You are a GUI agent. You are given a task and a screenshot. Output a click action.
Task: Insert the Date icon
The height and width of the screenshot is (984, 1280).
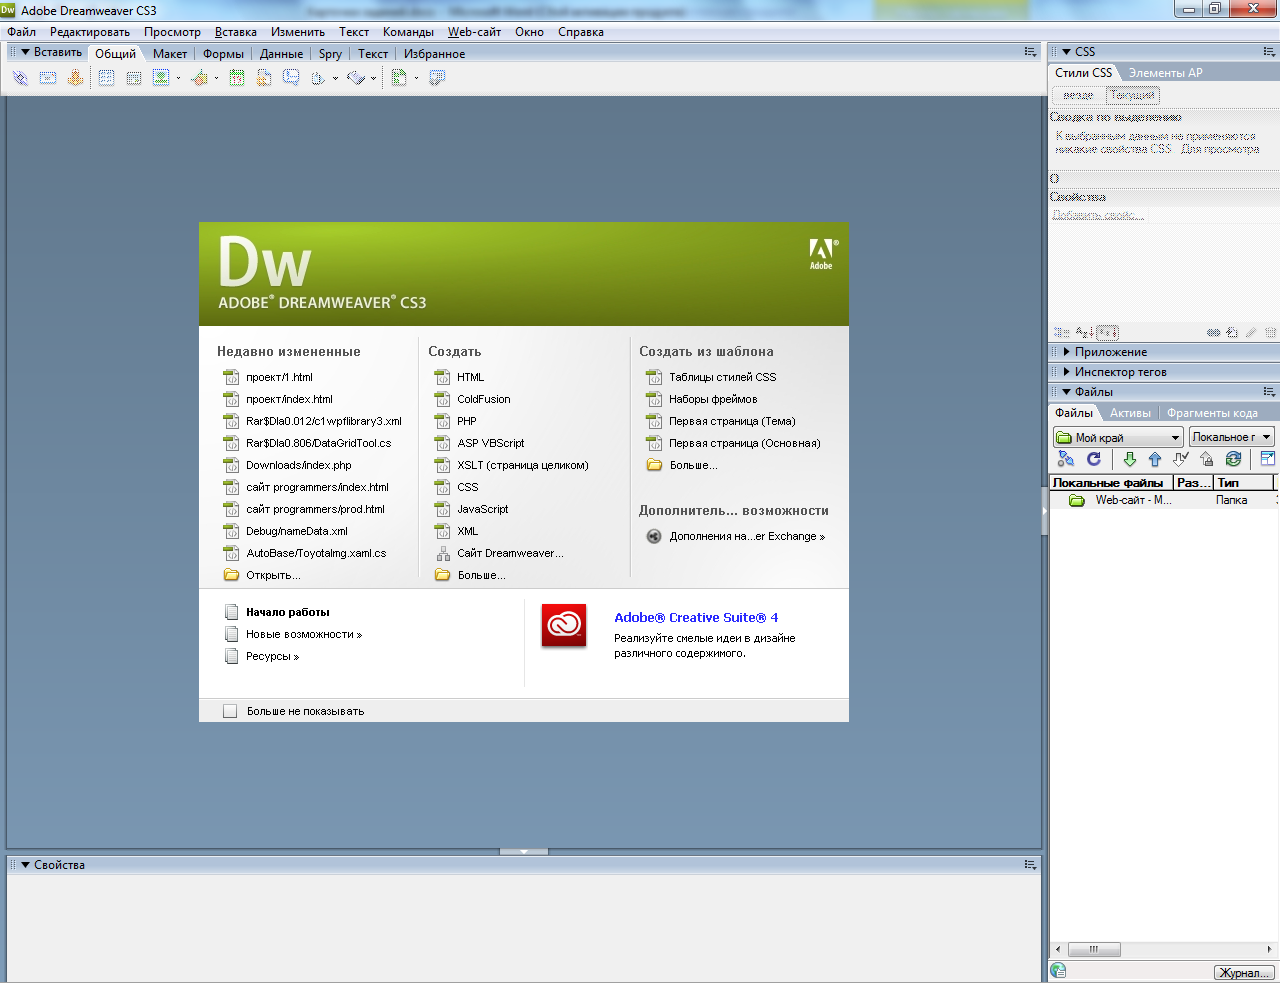click(237, 78)
